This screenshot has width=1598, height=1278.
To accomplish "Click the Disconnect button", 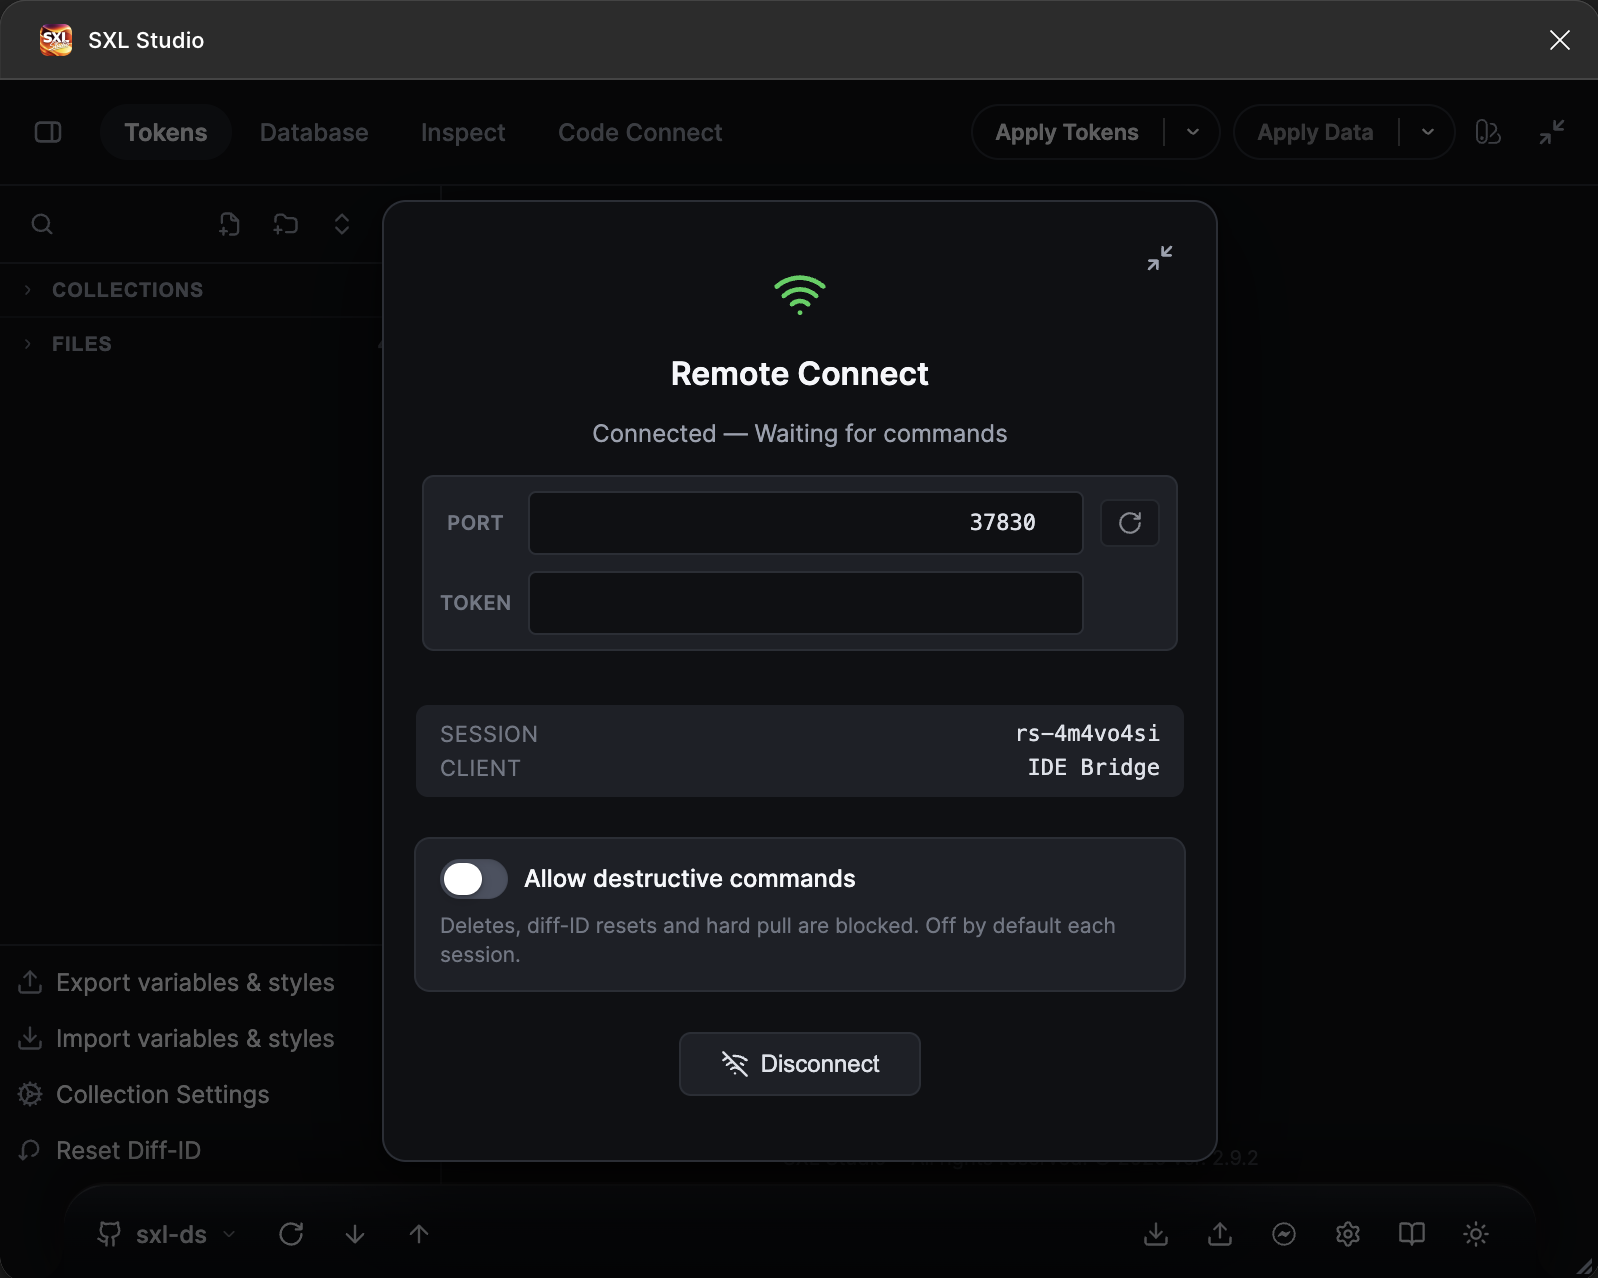I will (800, 1064).
